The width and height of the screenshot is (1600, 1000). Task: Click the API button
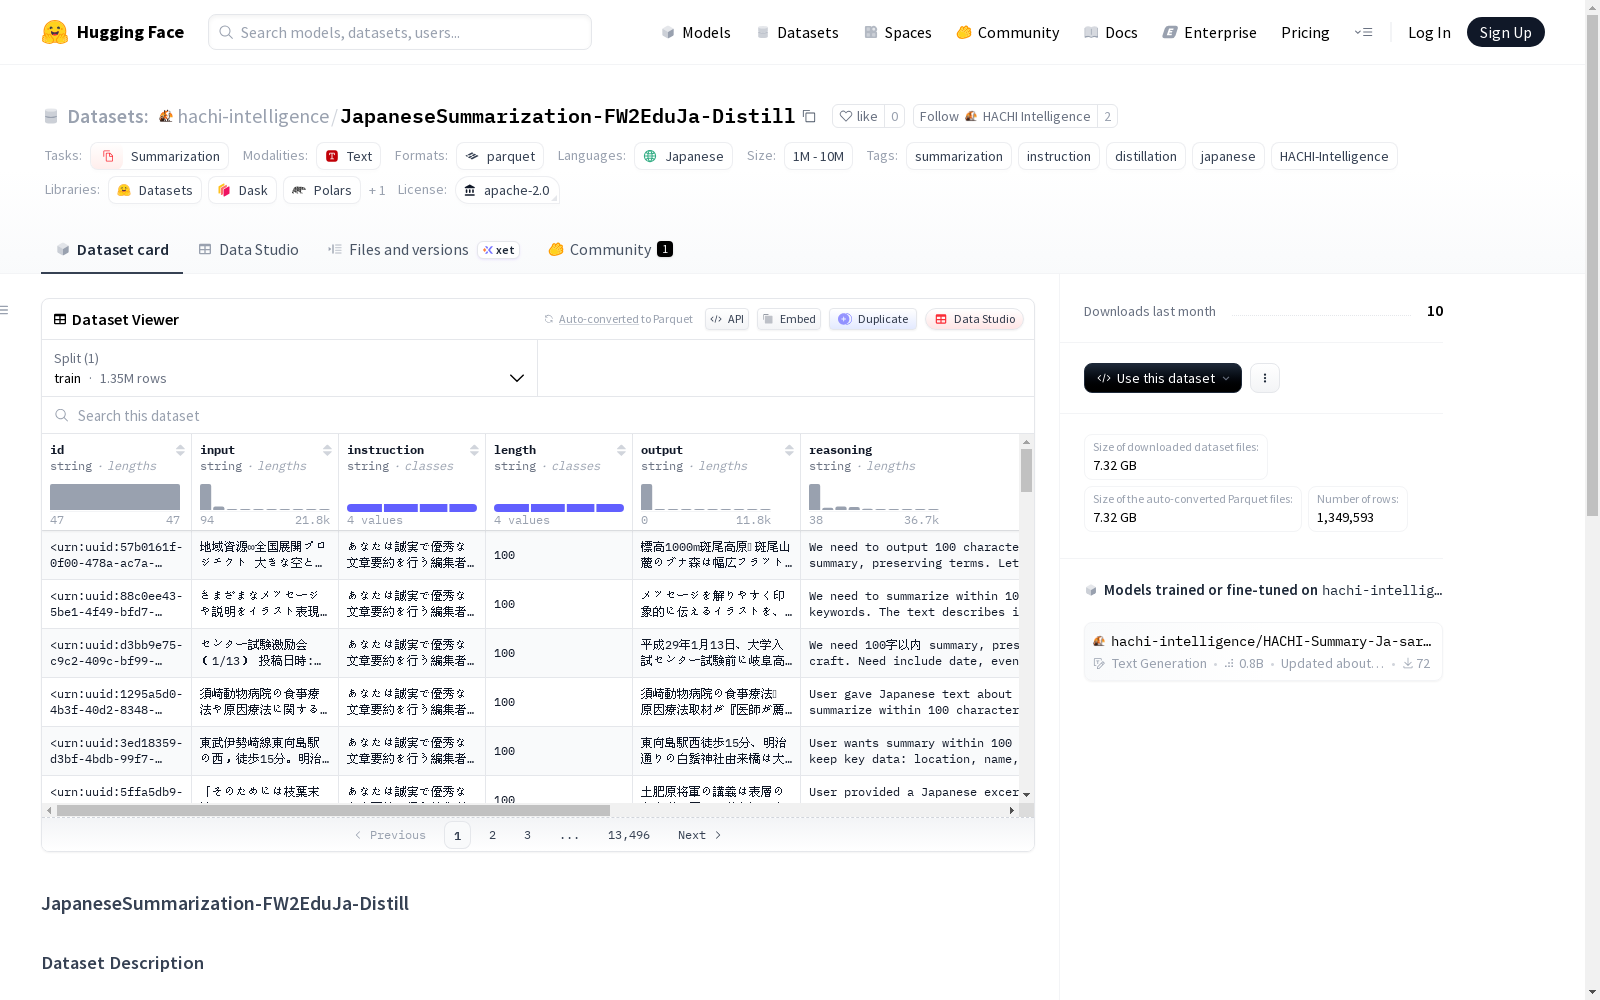pyautogui.click(x=727, y=319)
